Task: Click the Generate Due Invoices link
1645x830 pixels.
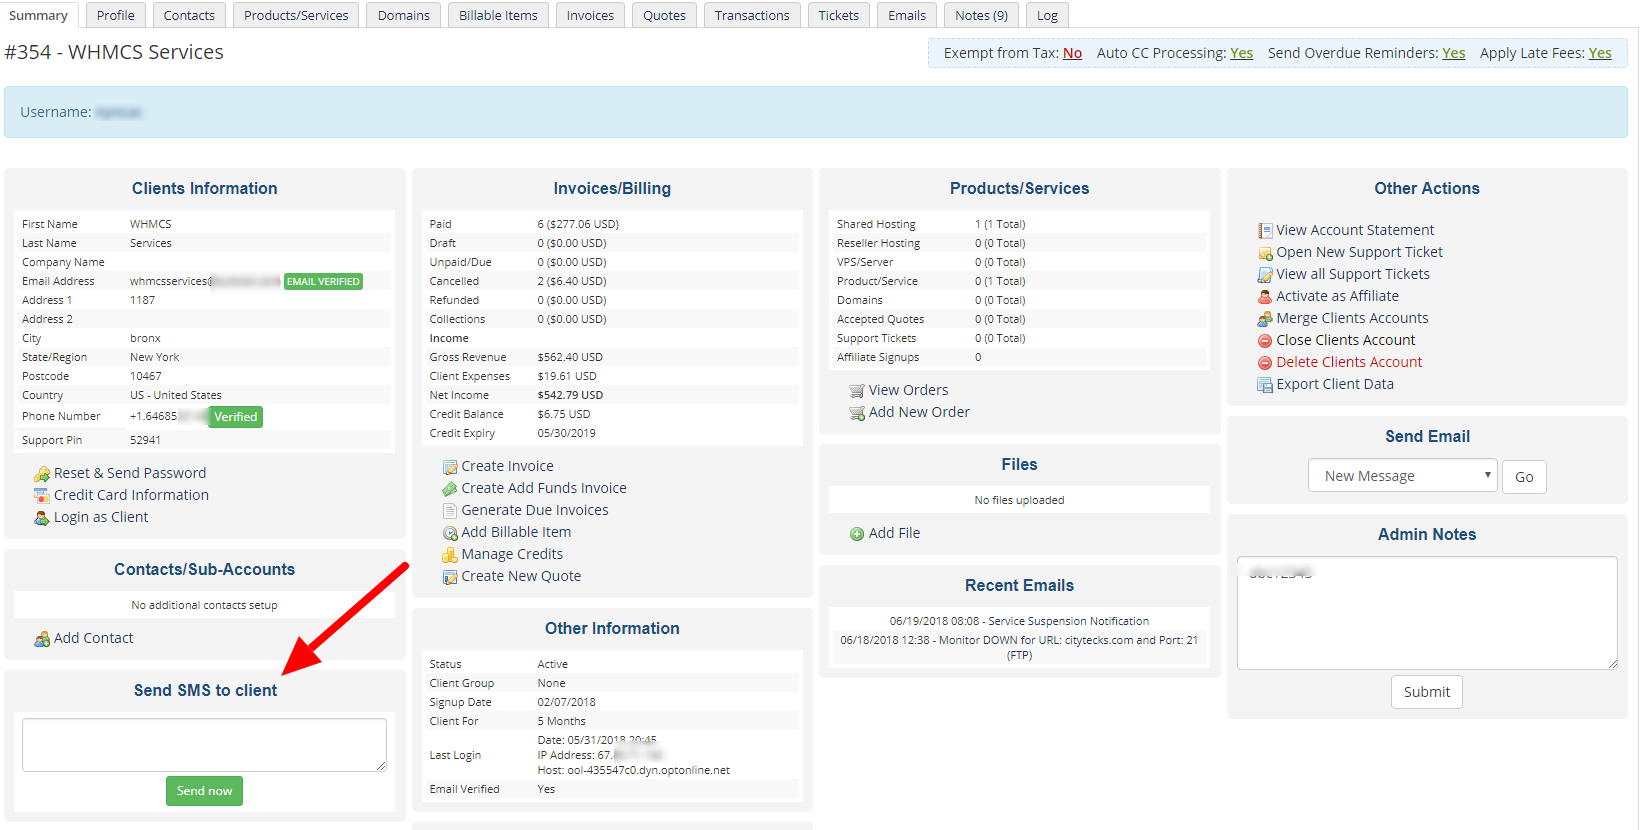Action: click(x=535, y=510)
